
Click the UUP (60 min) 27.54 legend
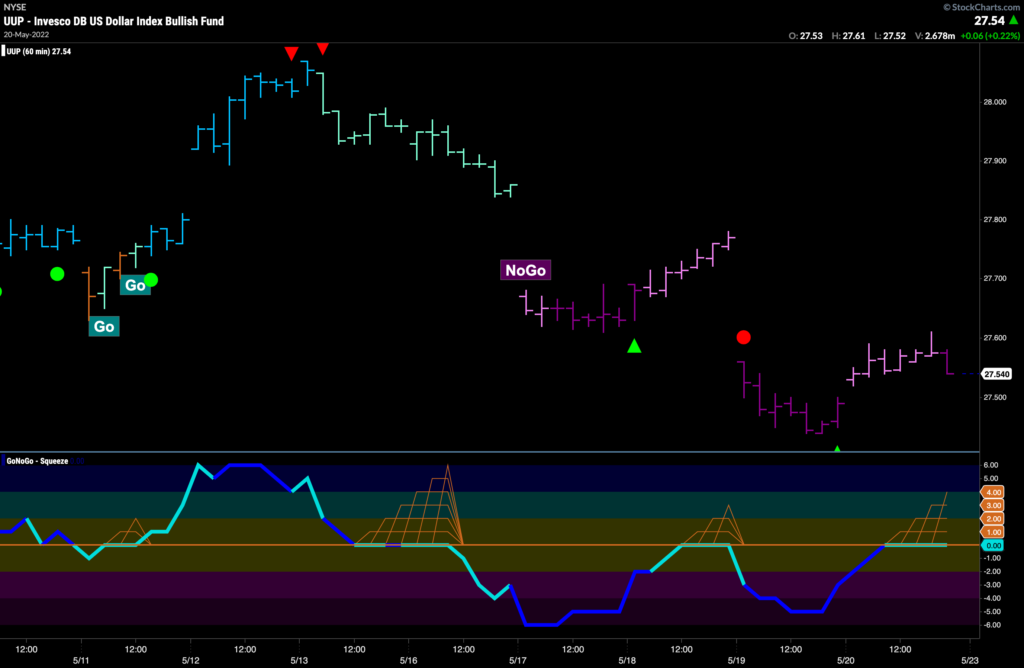39,51
